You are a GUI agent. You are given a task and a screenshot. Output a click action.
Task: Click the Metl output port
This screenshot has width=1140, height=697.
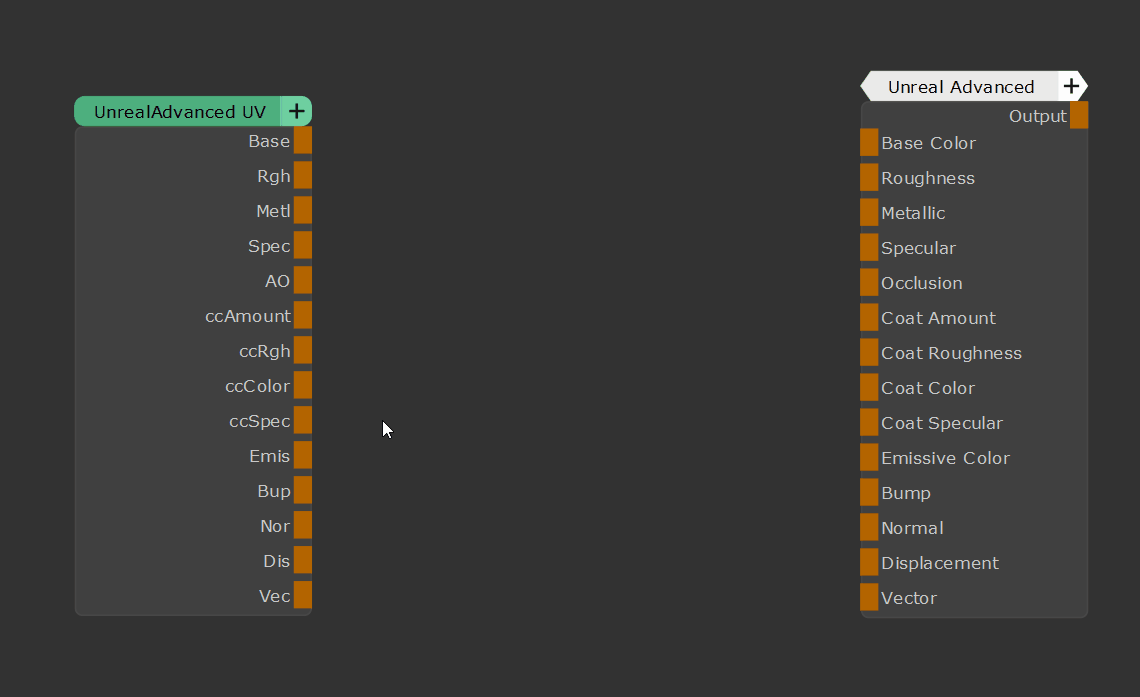click(302, 210)
